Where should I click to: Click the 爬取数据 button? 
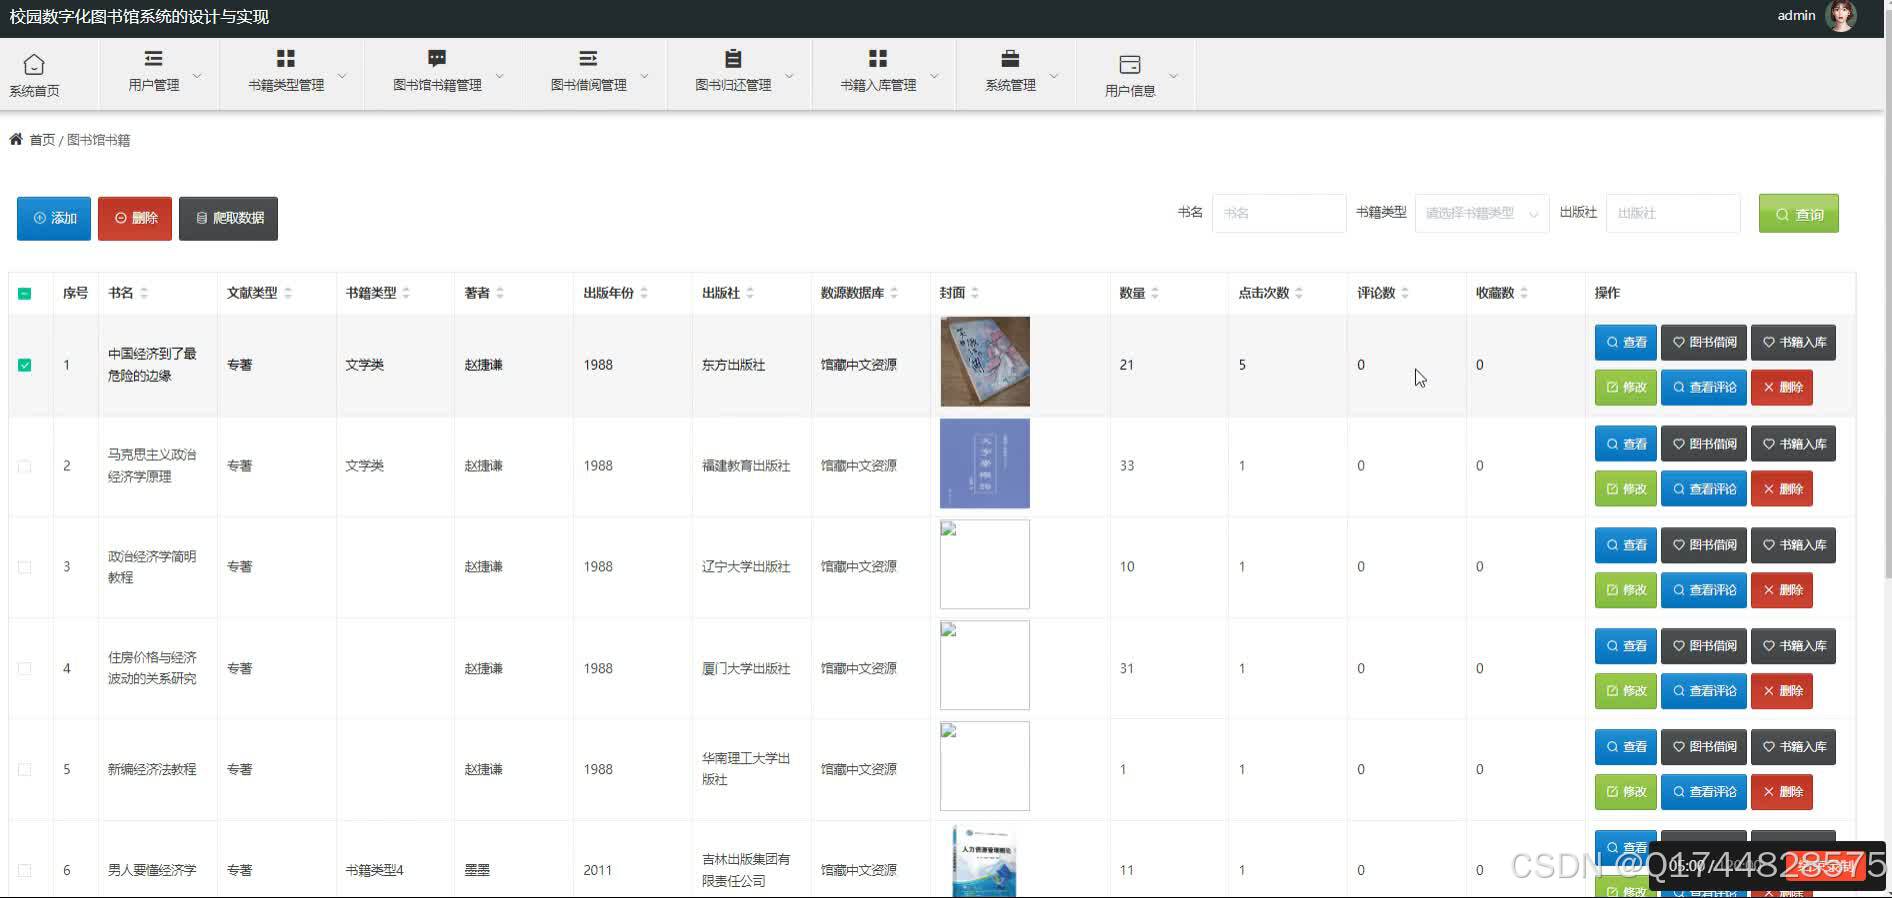[228, 218]
